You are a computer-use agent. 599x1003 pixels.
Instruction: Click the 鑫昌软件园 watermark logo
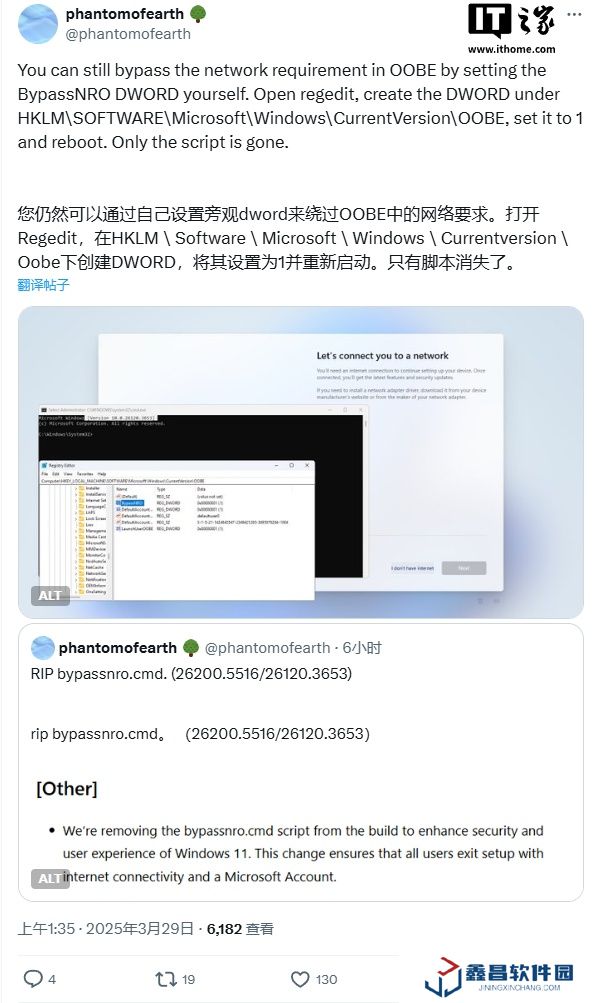click(x=500, y=977)
